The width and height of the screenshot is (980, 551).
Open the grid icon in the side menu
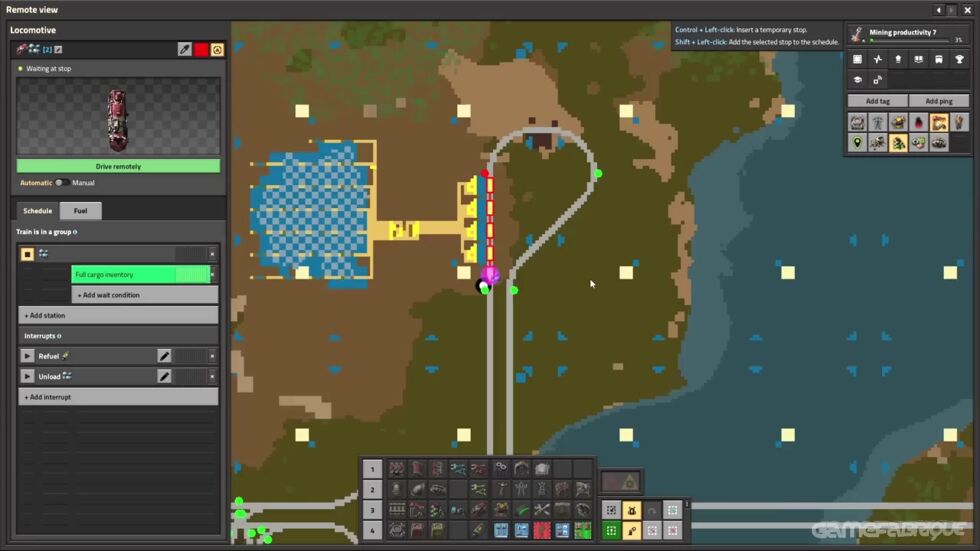coord(858,59)
